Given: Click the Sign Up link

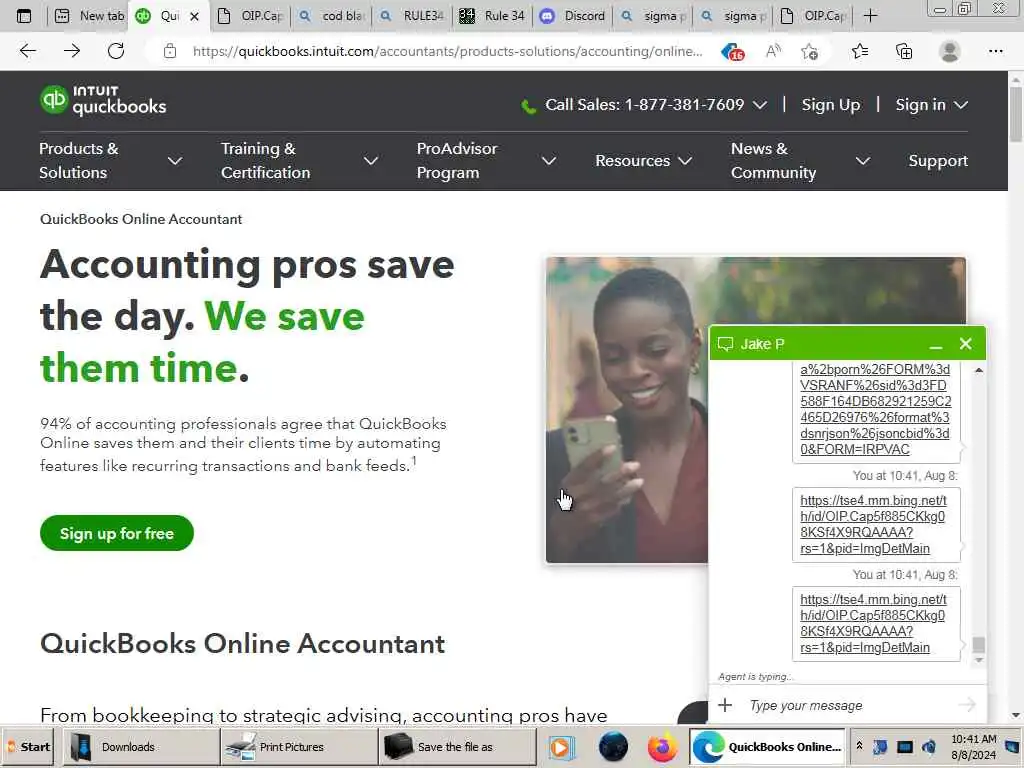Looking at the screenshot, I should point(831,104).
